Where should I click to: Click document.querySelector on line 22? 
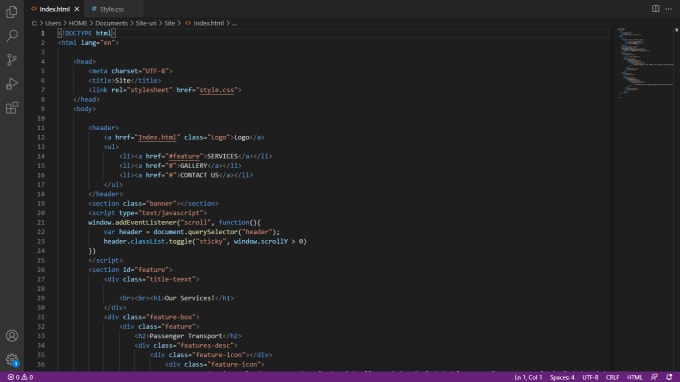(x=195, y=232)
